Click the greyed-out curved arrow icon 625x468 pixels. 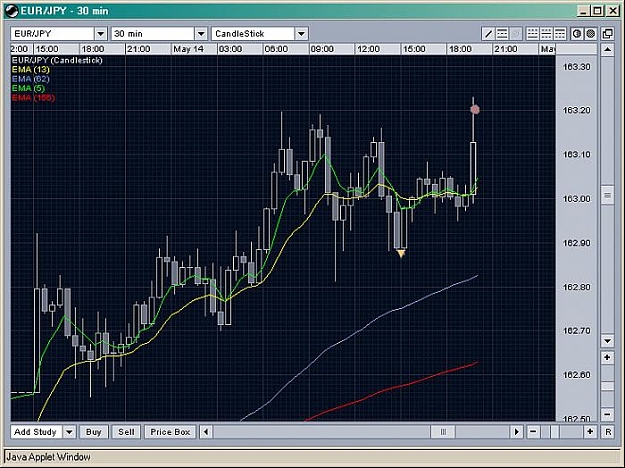[515, 34]
